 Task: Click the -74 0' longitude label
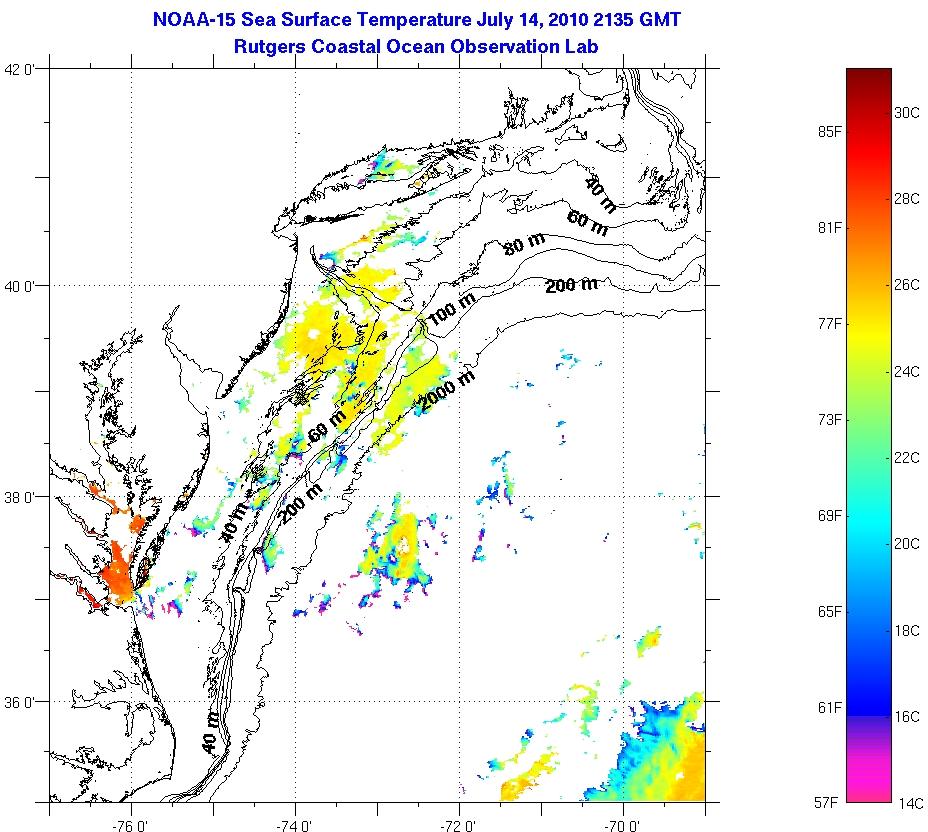pos(294,825)
